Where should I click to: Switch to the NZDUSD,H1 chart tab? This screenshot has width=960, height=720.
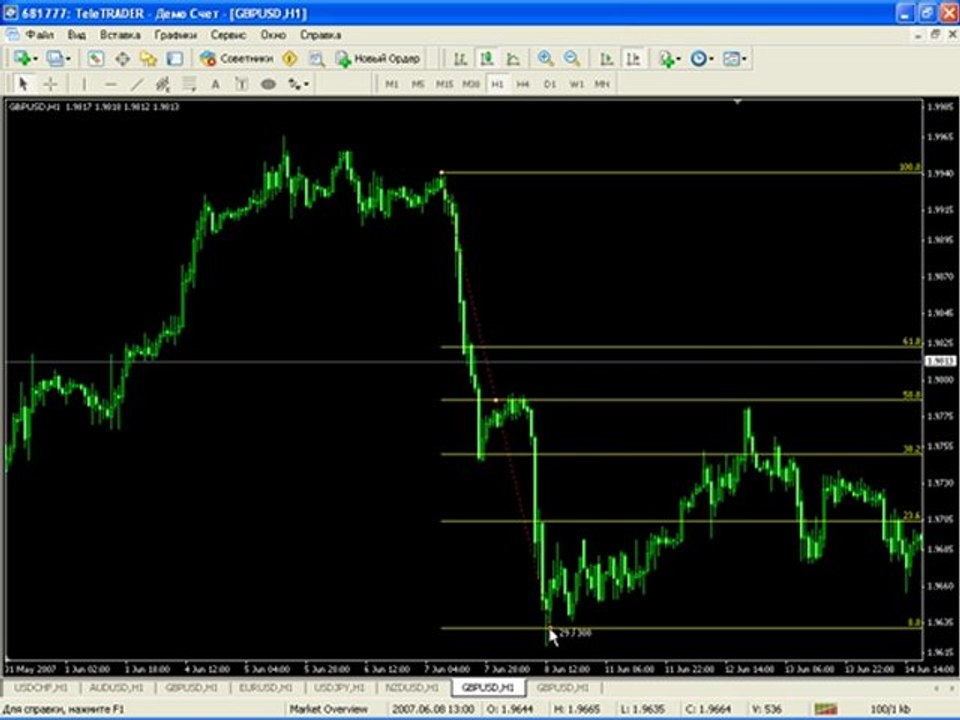[x=412, y=688]
